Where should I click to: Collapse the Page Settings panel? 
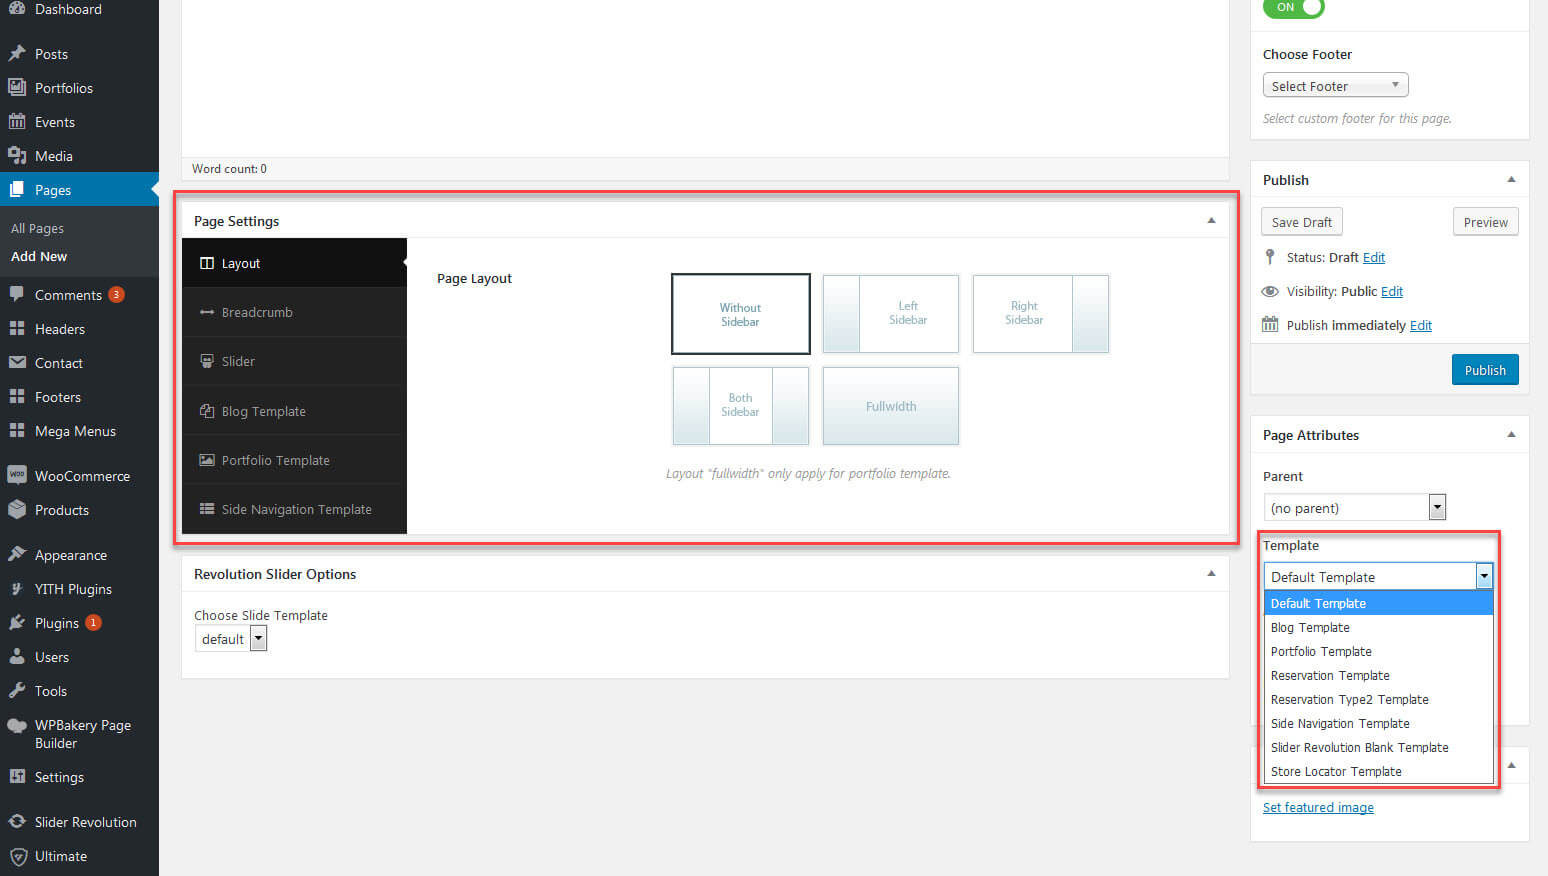(1211, 221)
